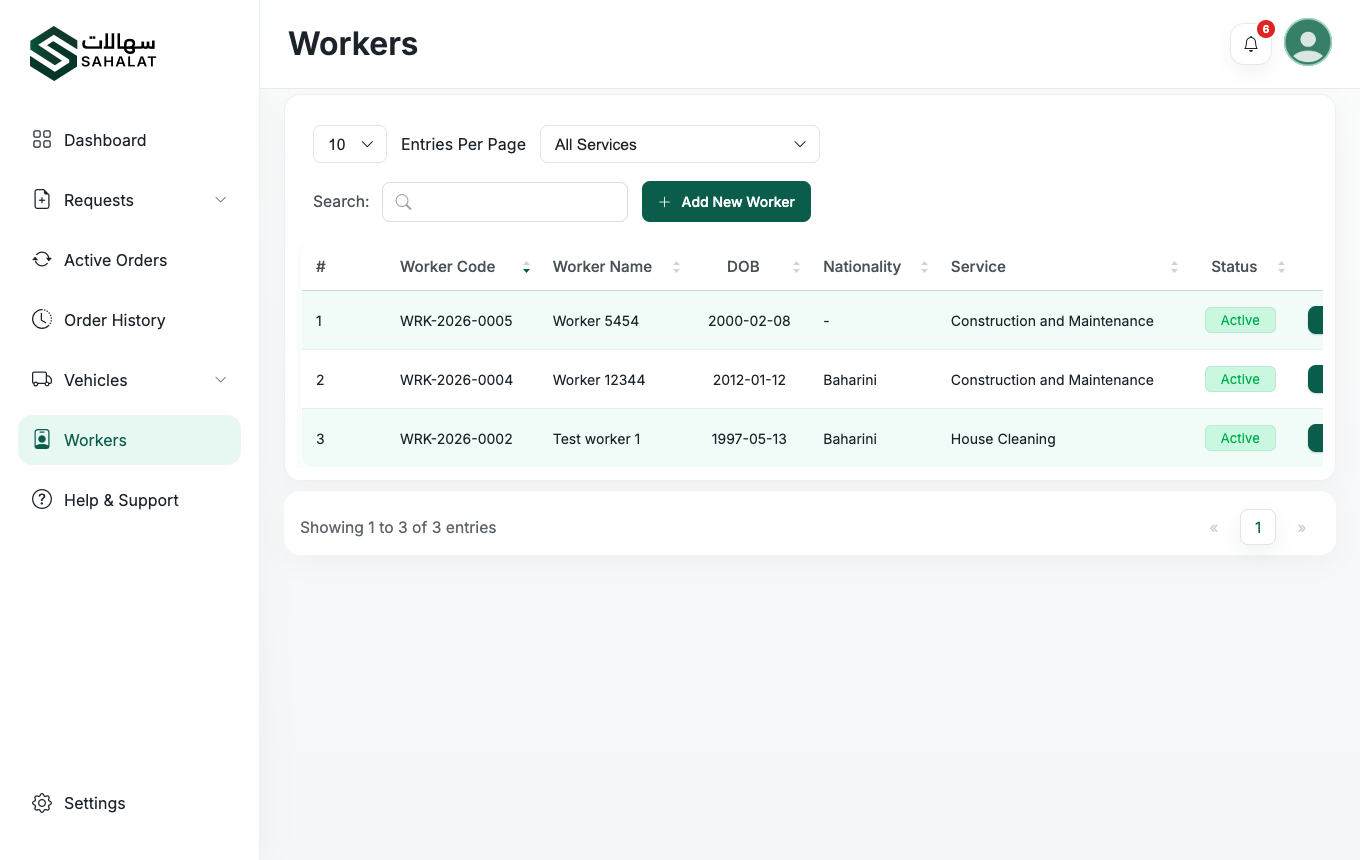Open the user profile avatar
Viewport: 1360px width, 860px height.
click(x=1308, y=42)
